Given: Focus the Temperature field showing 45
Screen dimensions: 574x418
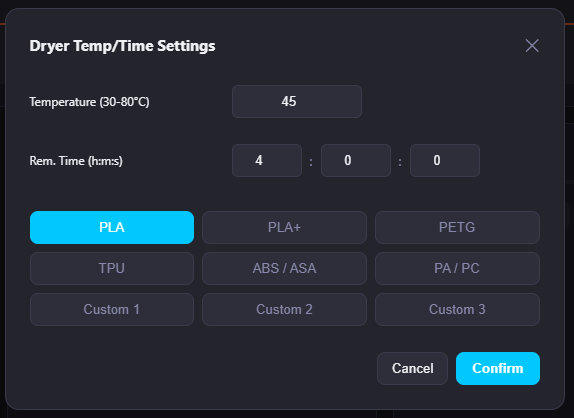Looking at the screenshot, I should [297, 101].
